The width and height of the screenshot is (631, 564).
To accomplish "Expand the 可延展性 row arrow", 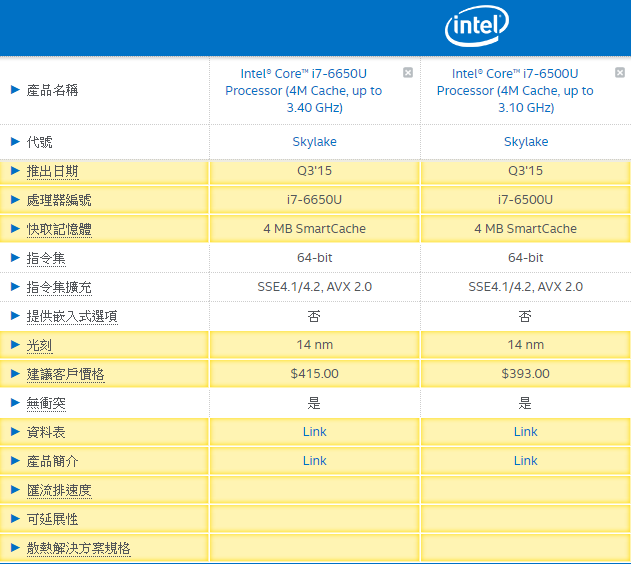I will 15,519.
